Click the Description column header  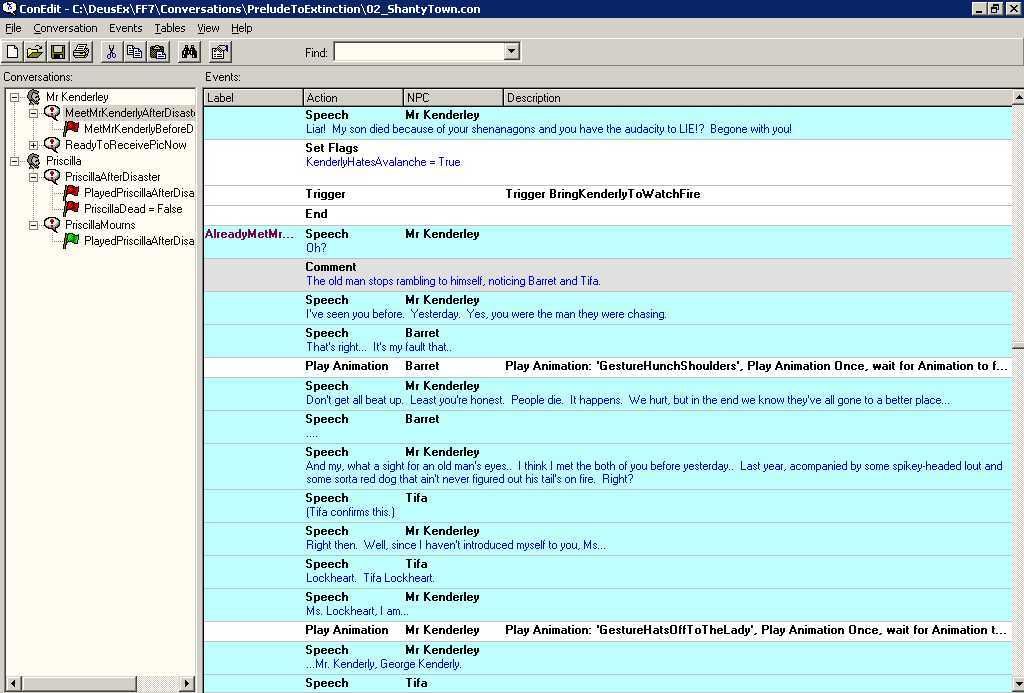coord(758,98)
